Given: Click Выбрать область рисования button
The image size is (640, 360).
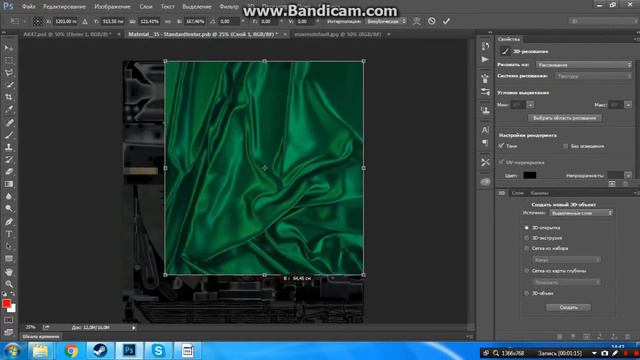Looking at the screenshot, I should tap(564, 118).
